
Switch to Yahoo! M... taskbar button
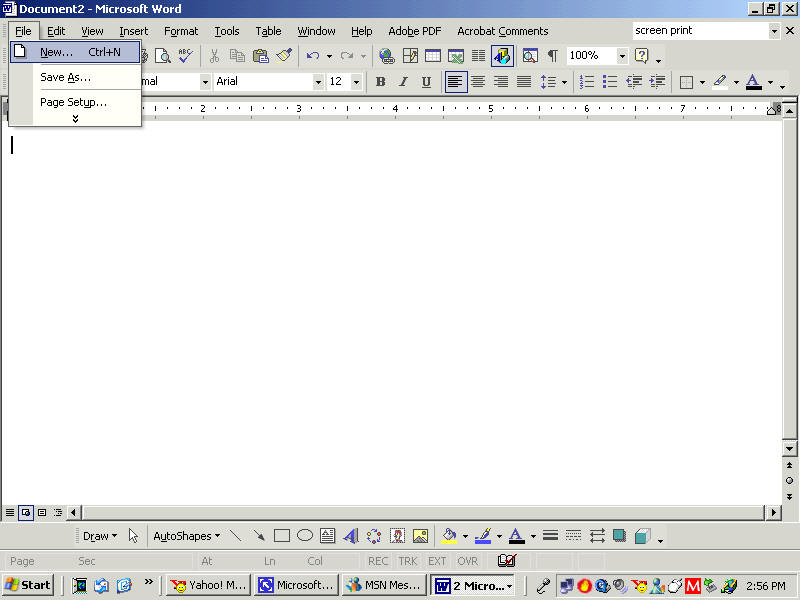click(209, 585)
